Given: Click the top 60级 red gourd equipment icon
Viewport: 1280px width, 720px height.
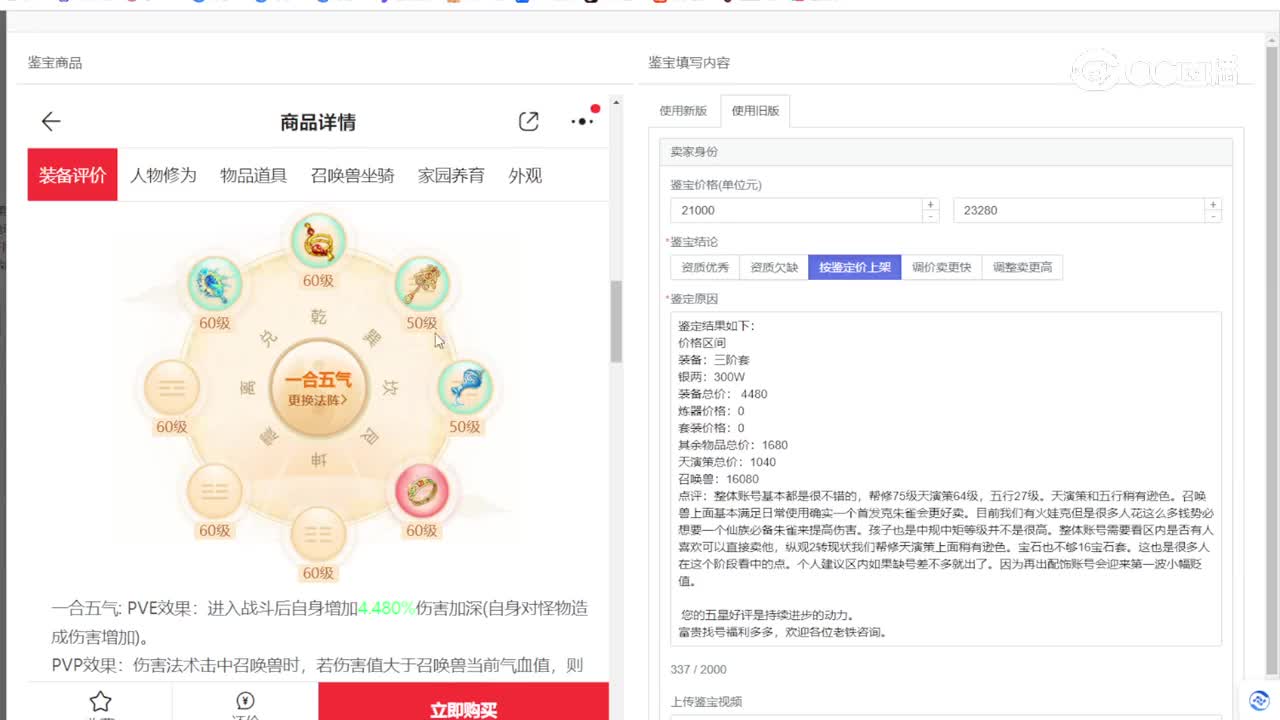Looking at the screenshot, I should 318,242.
